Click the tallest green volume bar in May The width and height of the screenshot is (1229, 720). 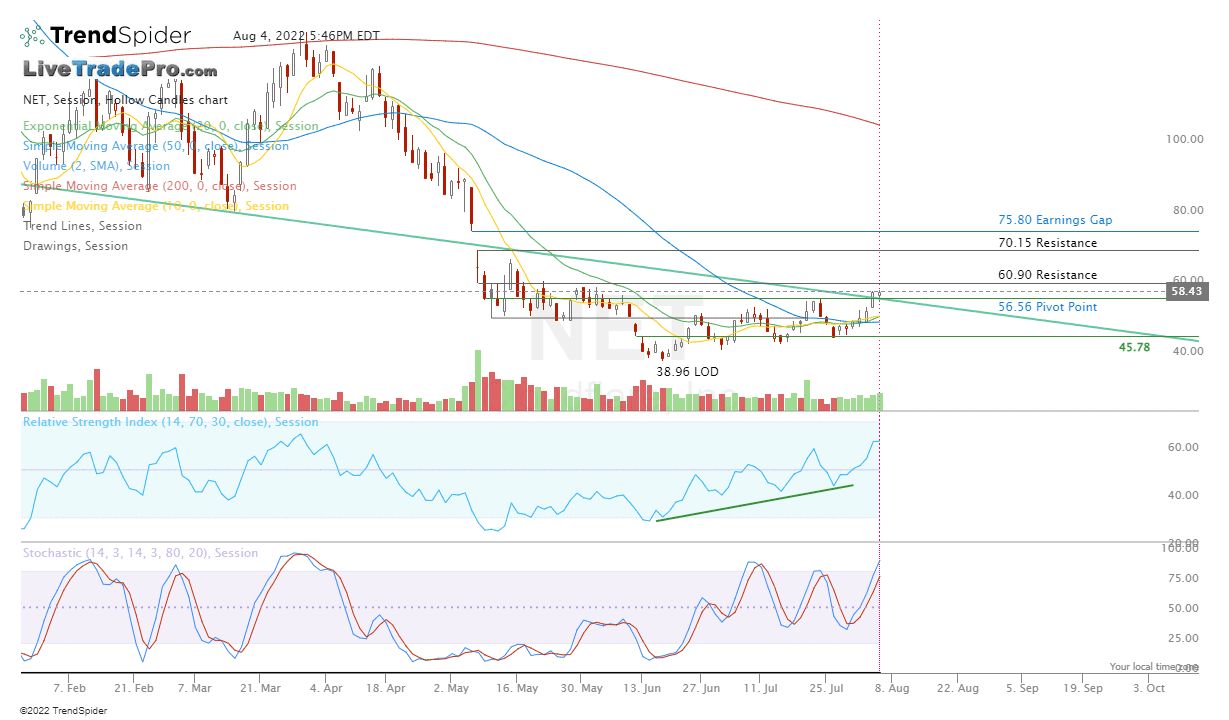pos(478,380)
